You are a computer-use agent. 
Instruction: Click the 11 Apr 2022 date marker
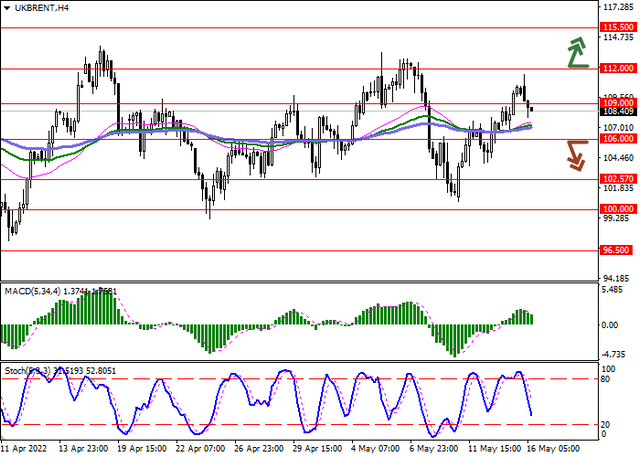point(24,449)
